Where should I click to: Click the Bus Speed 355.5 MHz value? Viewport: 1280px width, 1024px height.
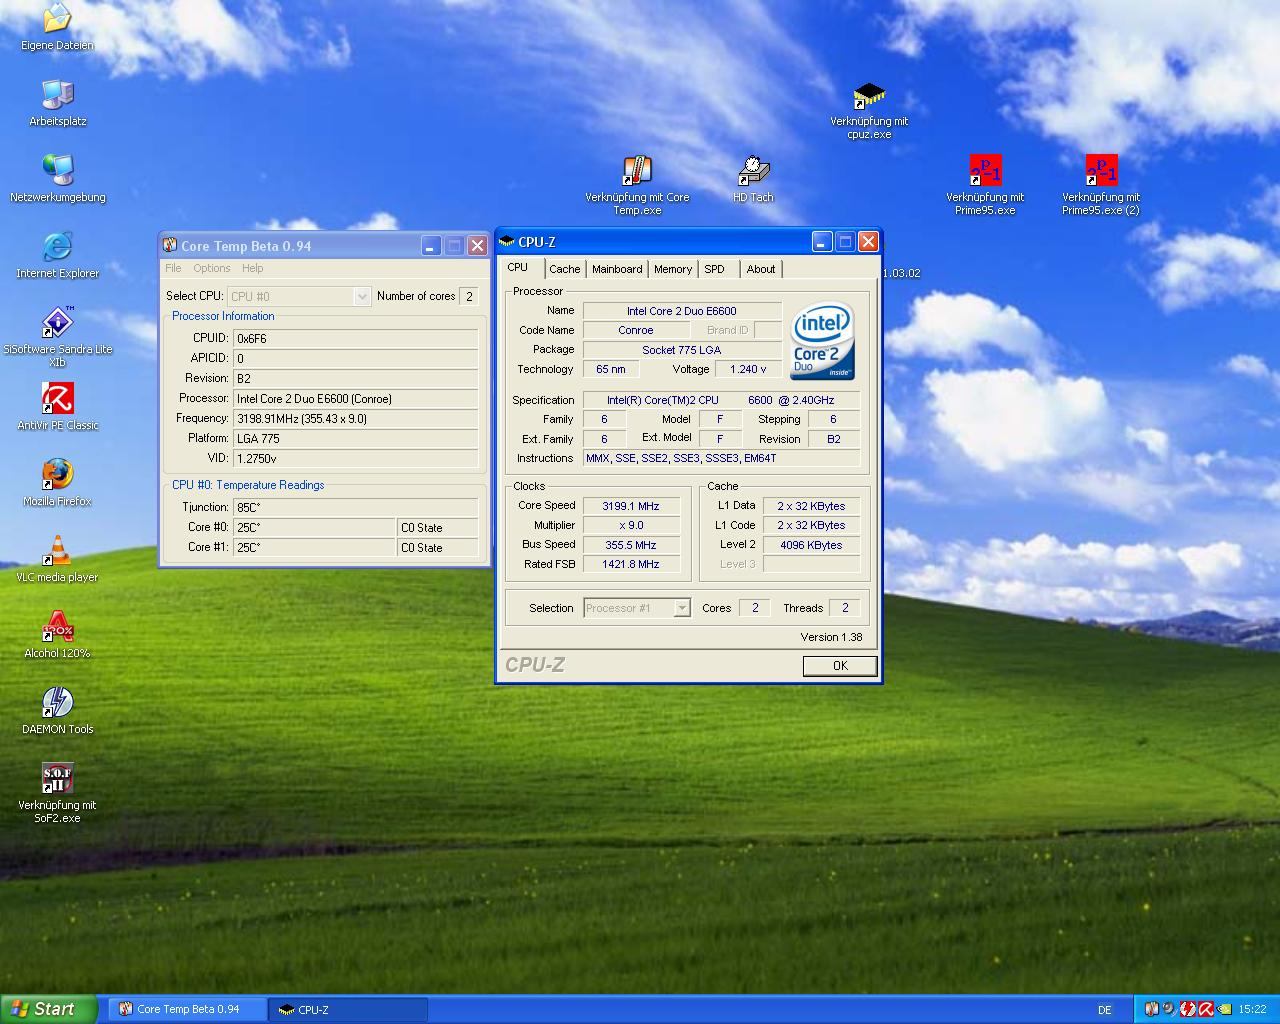[630, 545]
